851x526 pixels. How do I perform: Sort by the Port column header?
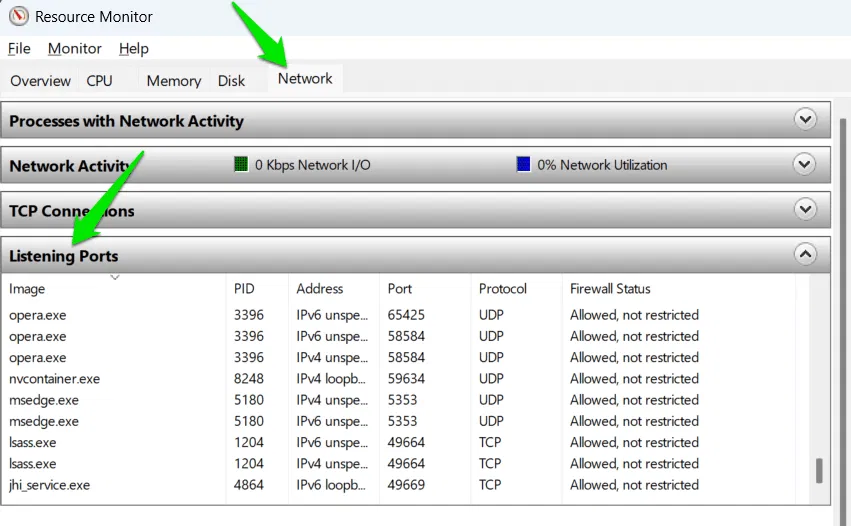pyautogui.click(x=399, y=289)
